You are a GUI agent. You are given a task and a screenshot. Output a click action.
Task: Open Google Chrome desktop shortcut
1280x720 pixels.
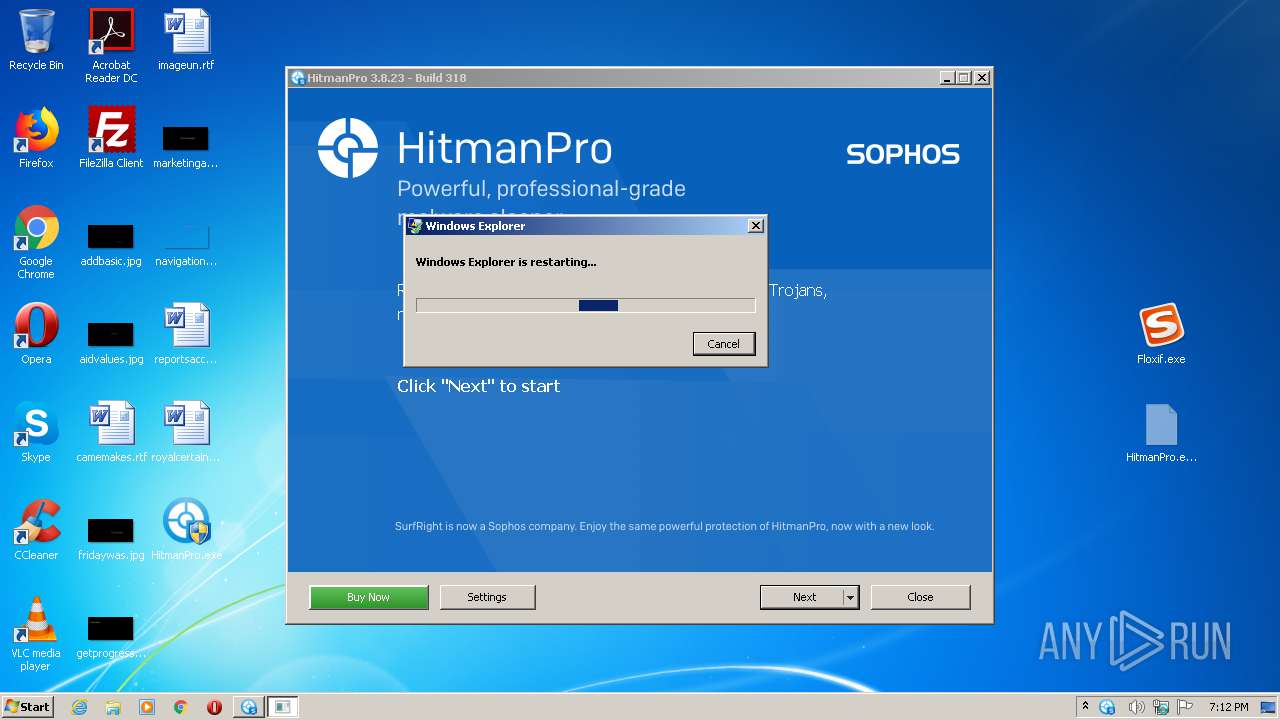pyautogui.click(x=36, y=243)
